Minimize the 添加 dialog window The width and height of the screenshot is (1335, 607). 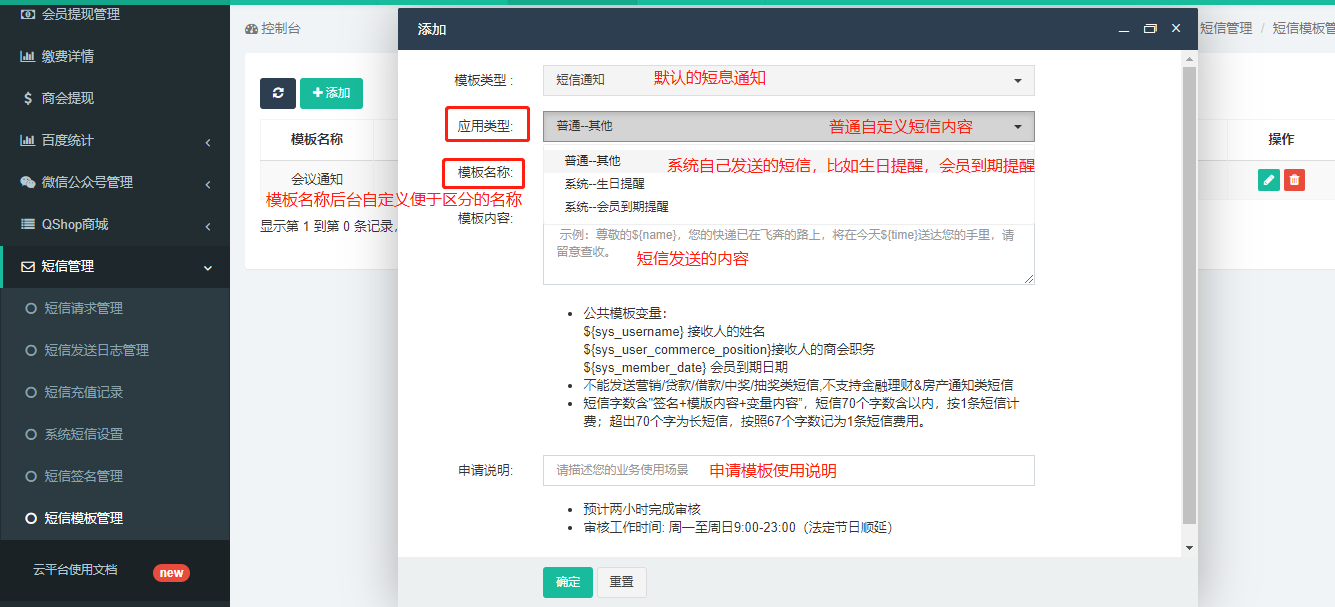click(x=1125, y=29)
